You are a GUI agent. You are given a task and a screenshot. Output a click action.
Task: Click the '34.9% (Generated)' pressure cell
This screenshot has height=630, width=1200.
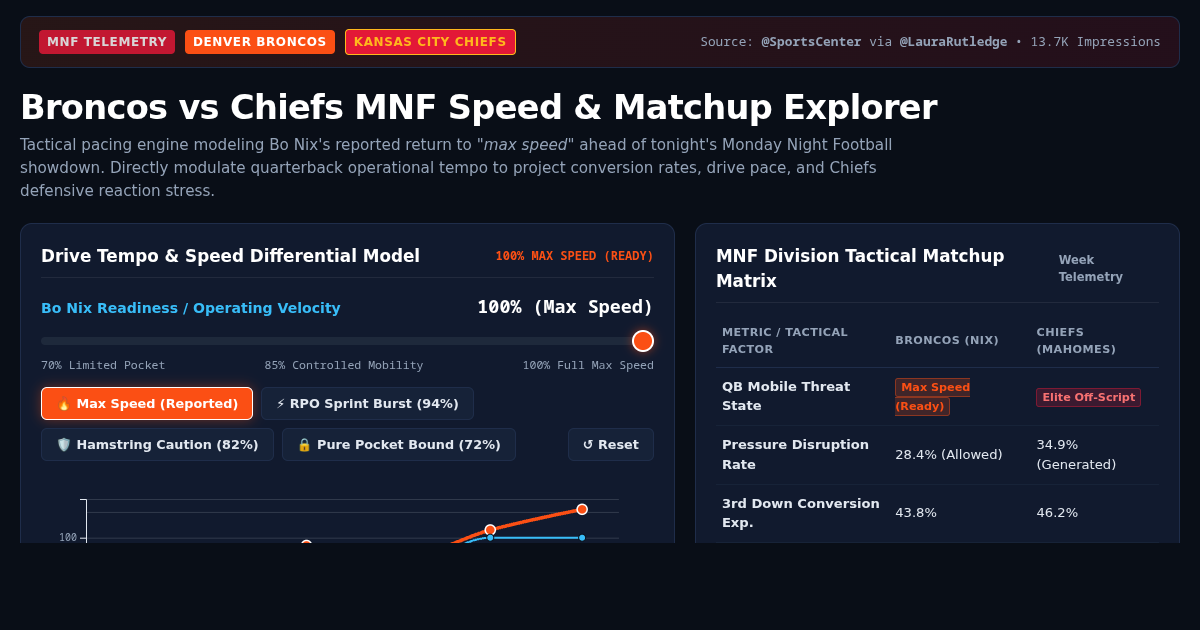1077,455
